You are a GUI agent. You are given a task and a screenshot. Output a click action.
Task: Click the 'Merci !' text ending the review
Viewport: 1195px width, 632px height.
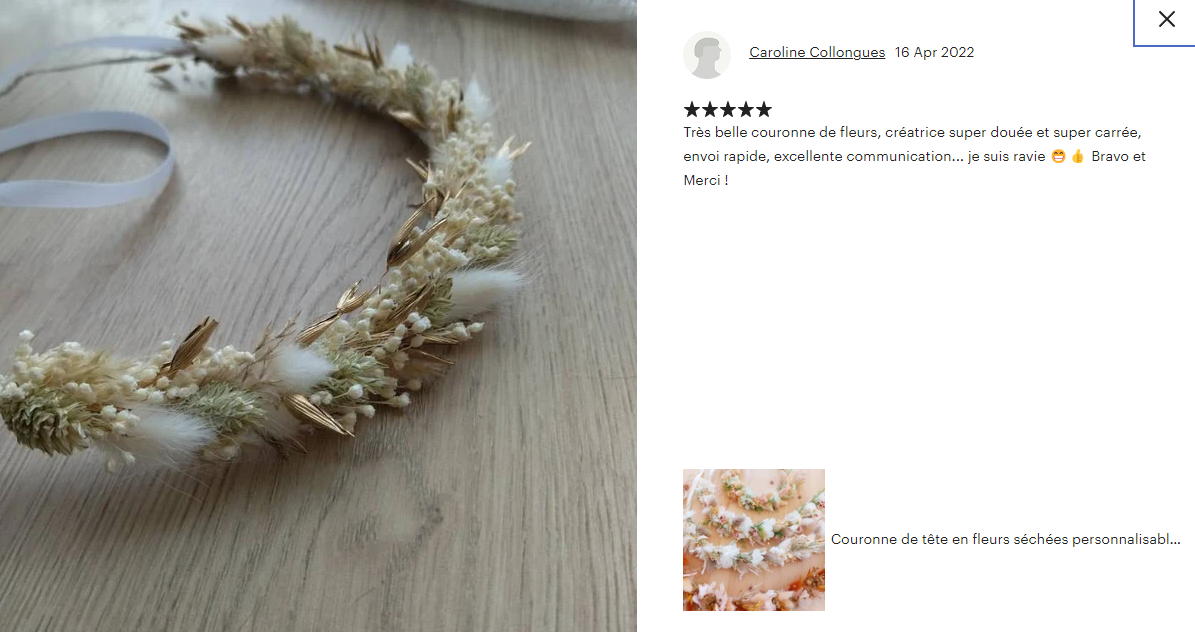pos(706,180)
